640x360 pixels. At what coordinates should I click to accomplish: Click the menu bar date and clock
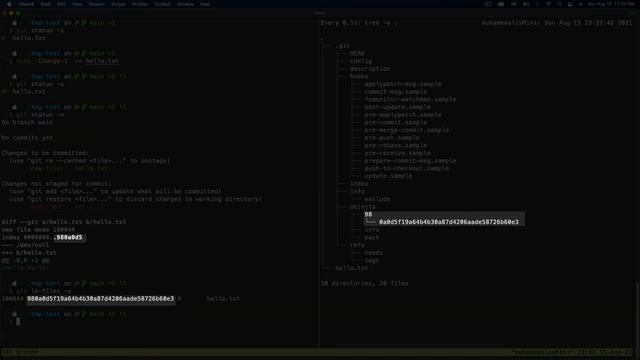(611, 4)
